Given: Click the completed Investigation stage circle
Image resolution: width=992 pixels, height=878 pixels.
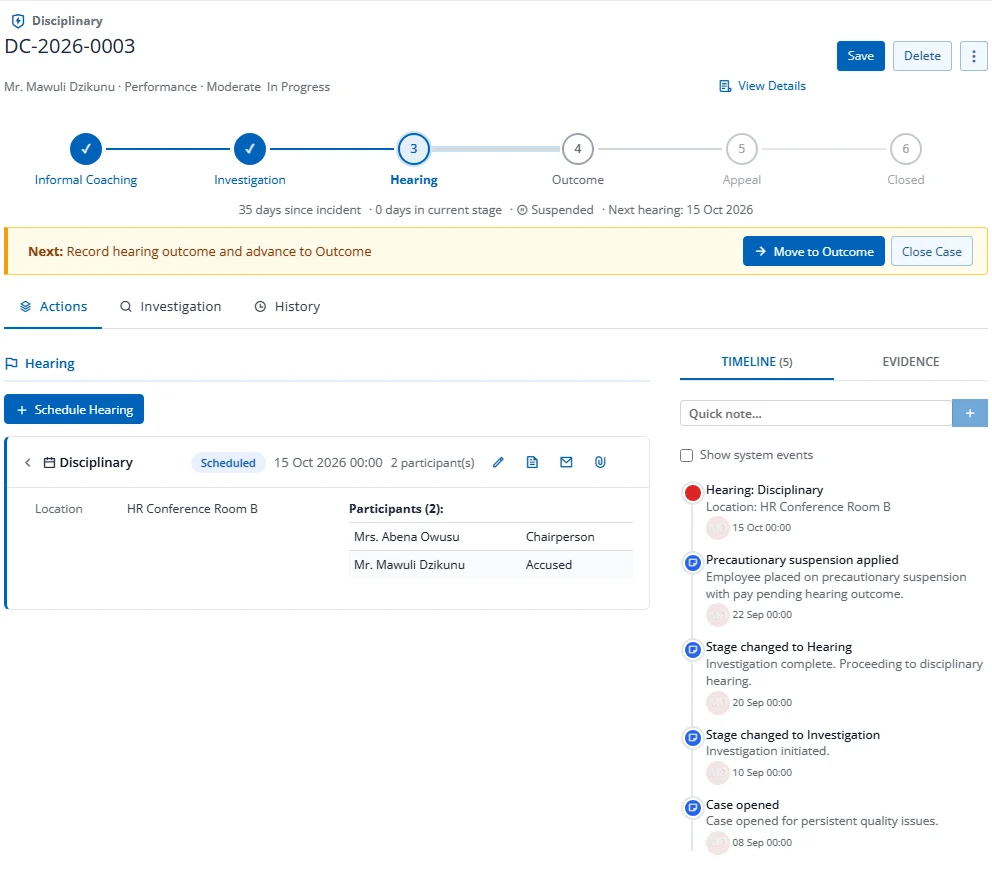Looking at the screenshot, I should pyautogui.click(x=250, y=149).
